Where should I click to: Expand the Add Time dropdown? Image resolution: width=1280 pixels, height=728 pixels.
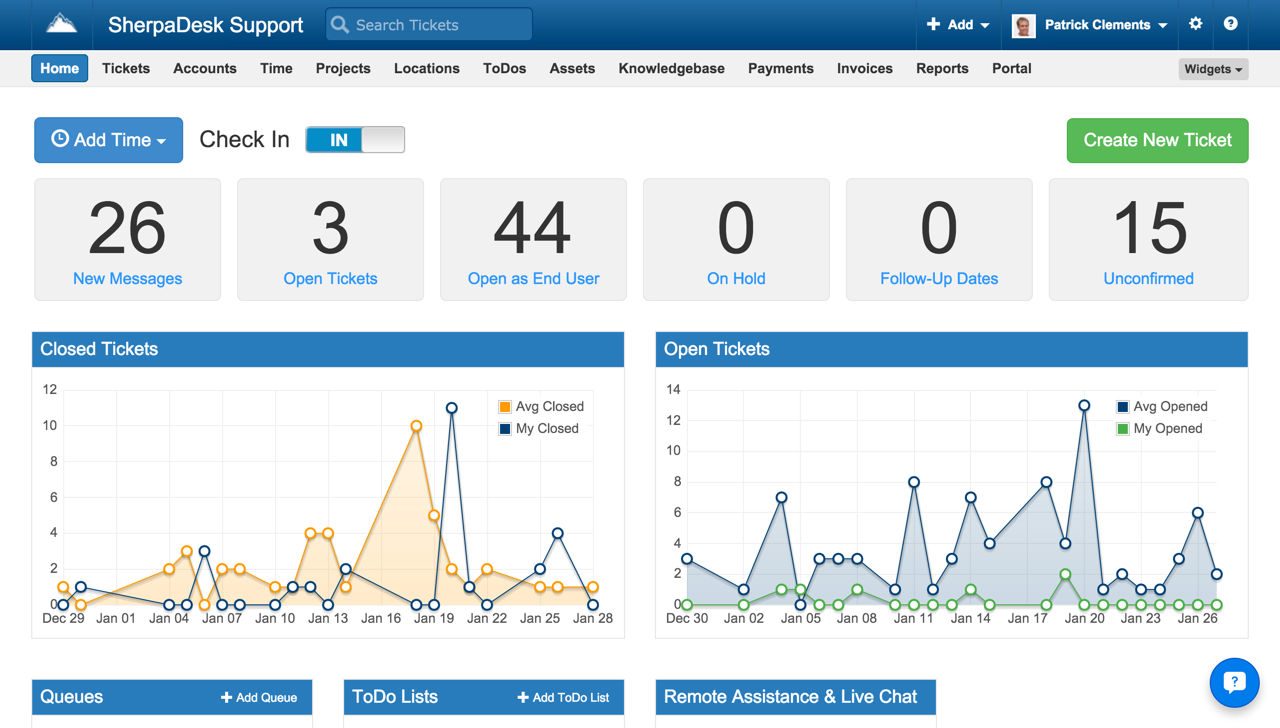coord(108,140)
